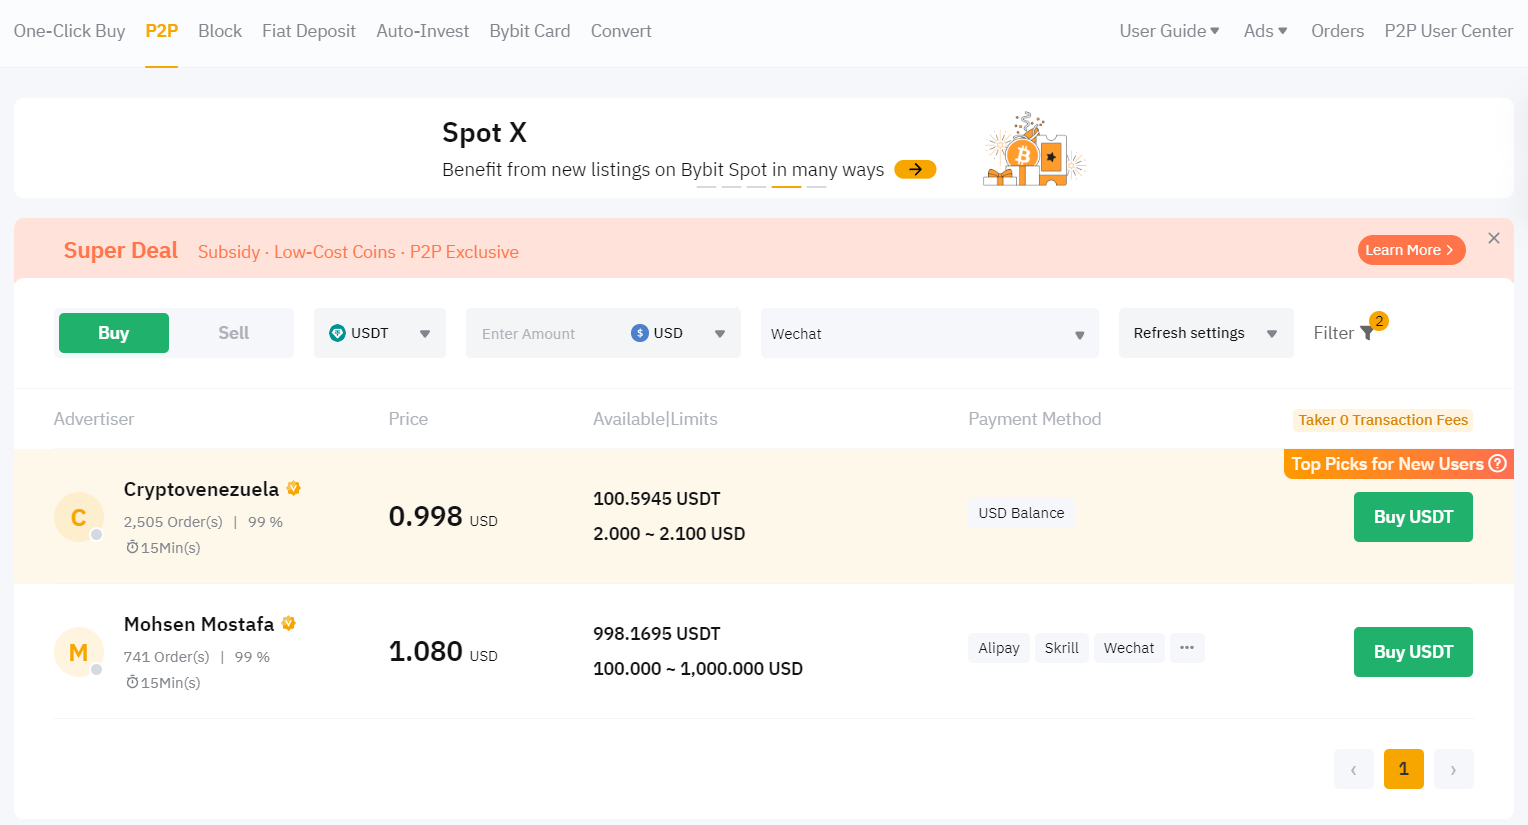
Task: Click 100.000 ~ 1,000.000 USD limits
Action: point(698,669)
